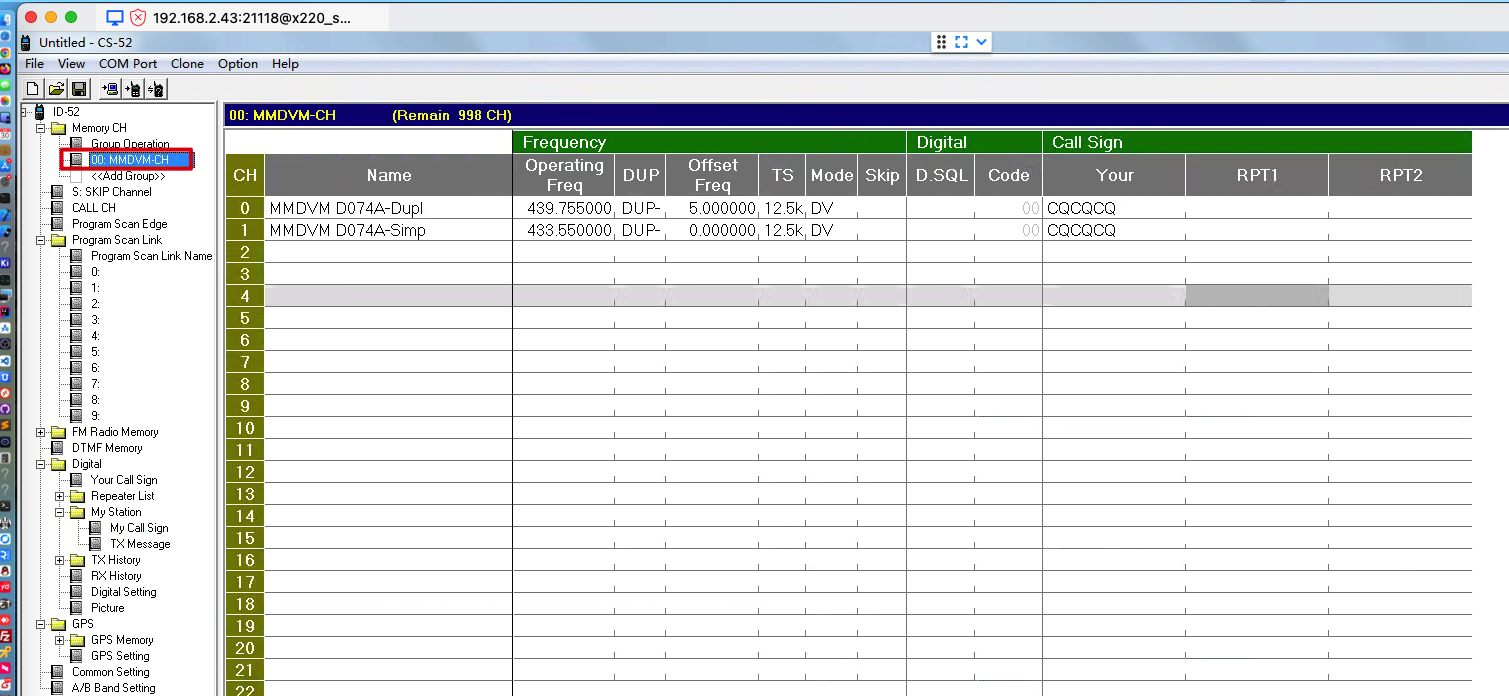This screenshot has height=696, width=1509.
Task: Select DTMF Memory tree item
Action: 107,448
